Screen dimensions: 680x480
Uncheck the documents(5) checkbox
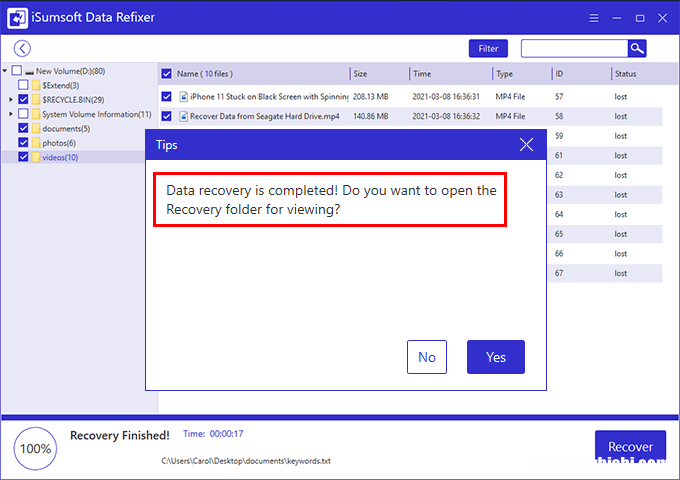pyautogui.click(x=23, y=128)
